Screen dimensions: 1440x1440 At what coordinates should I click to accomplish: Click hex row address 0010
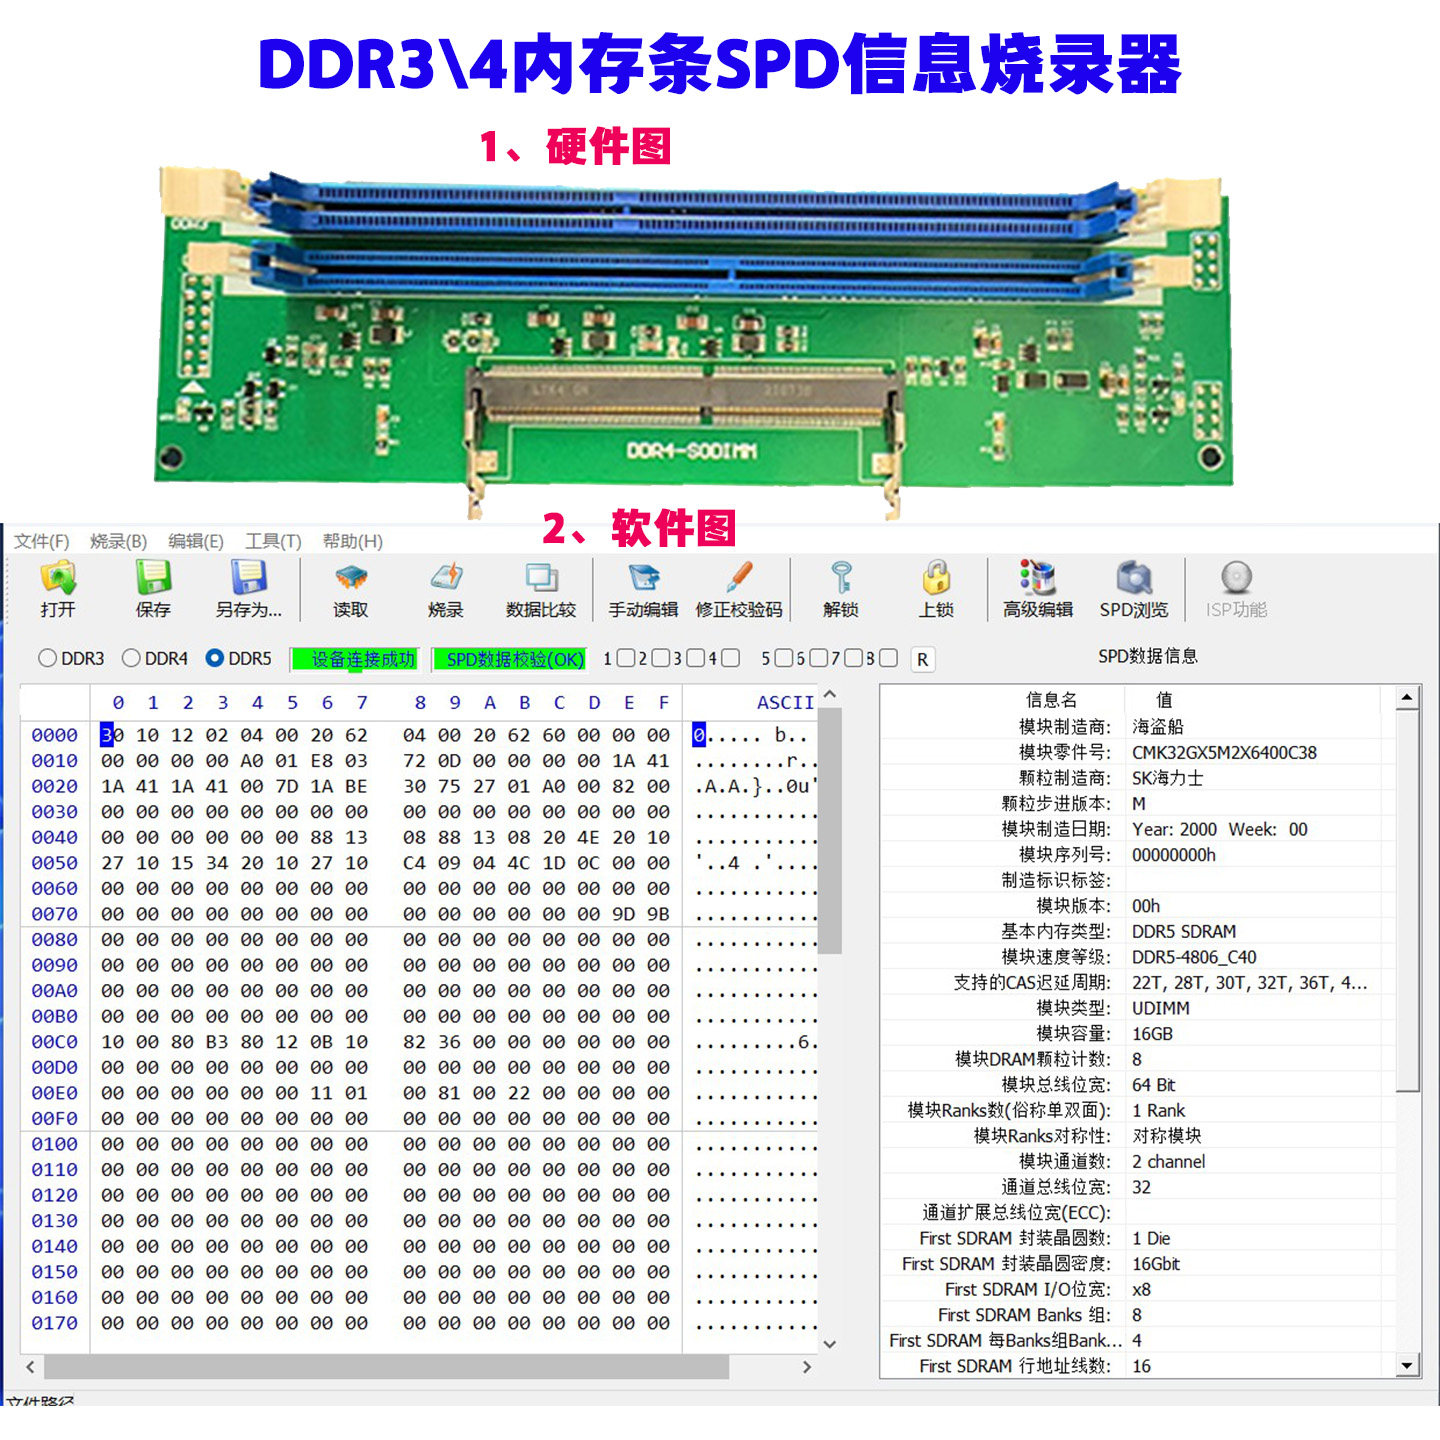54,761
